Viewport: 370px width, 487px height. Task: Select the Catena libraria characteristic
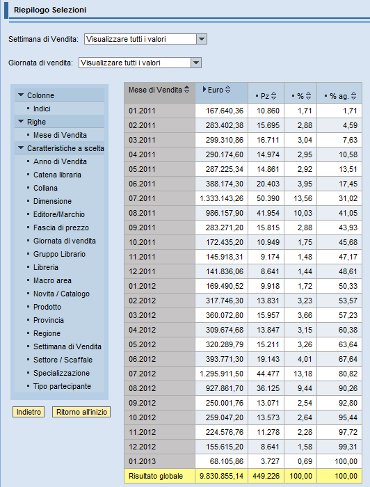point(57,175)
